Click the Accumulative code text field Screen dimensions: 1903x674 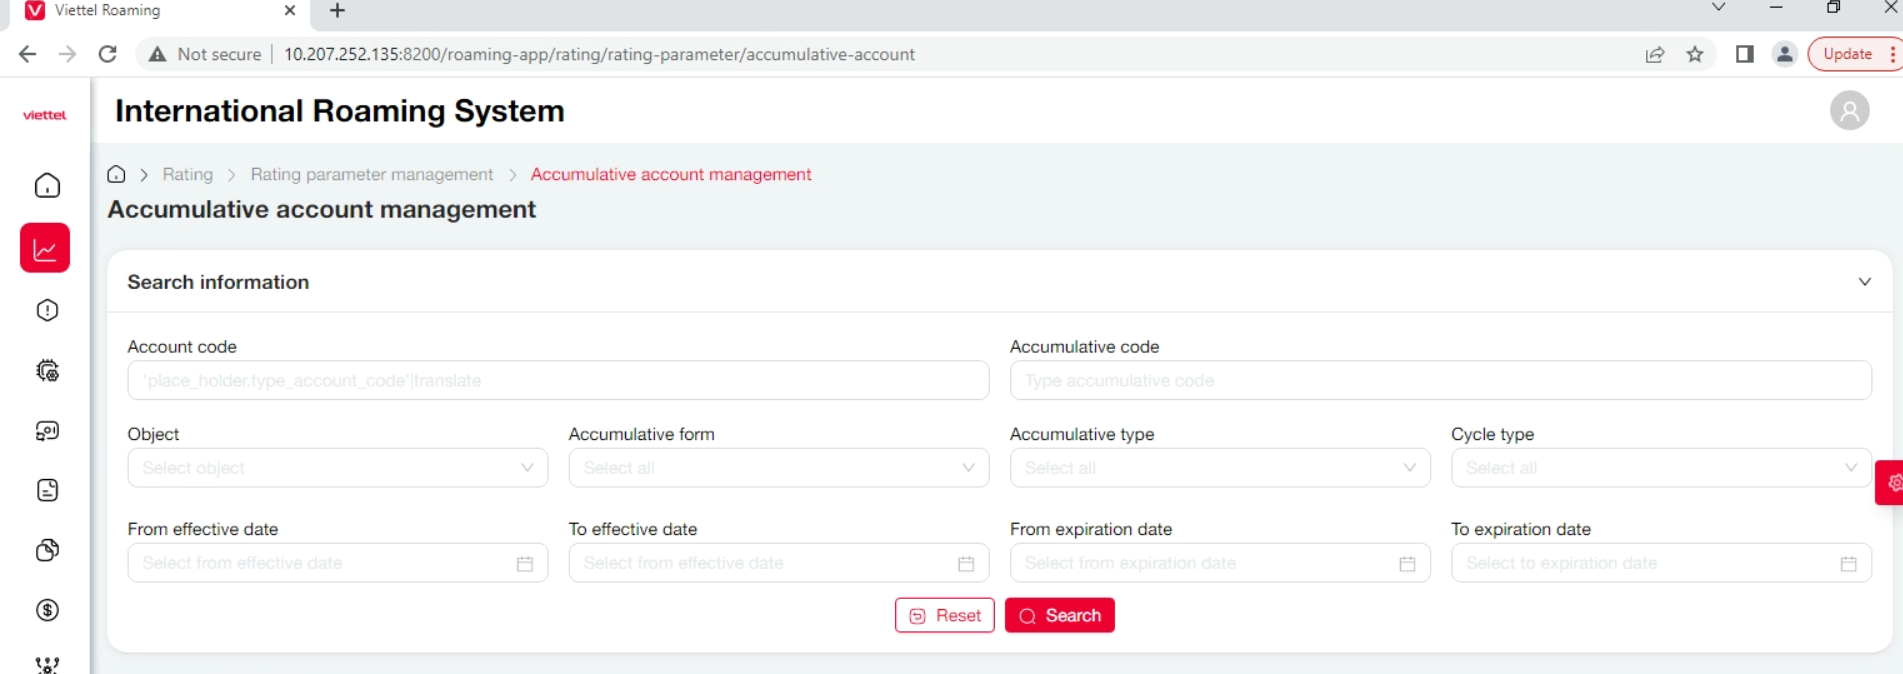coord(1440,381)
